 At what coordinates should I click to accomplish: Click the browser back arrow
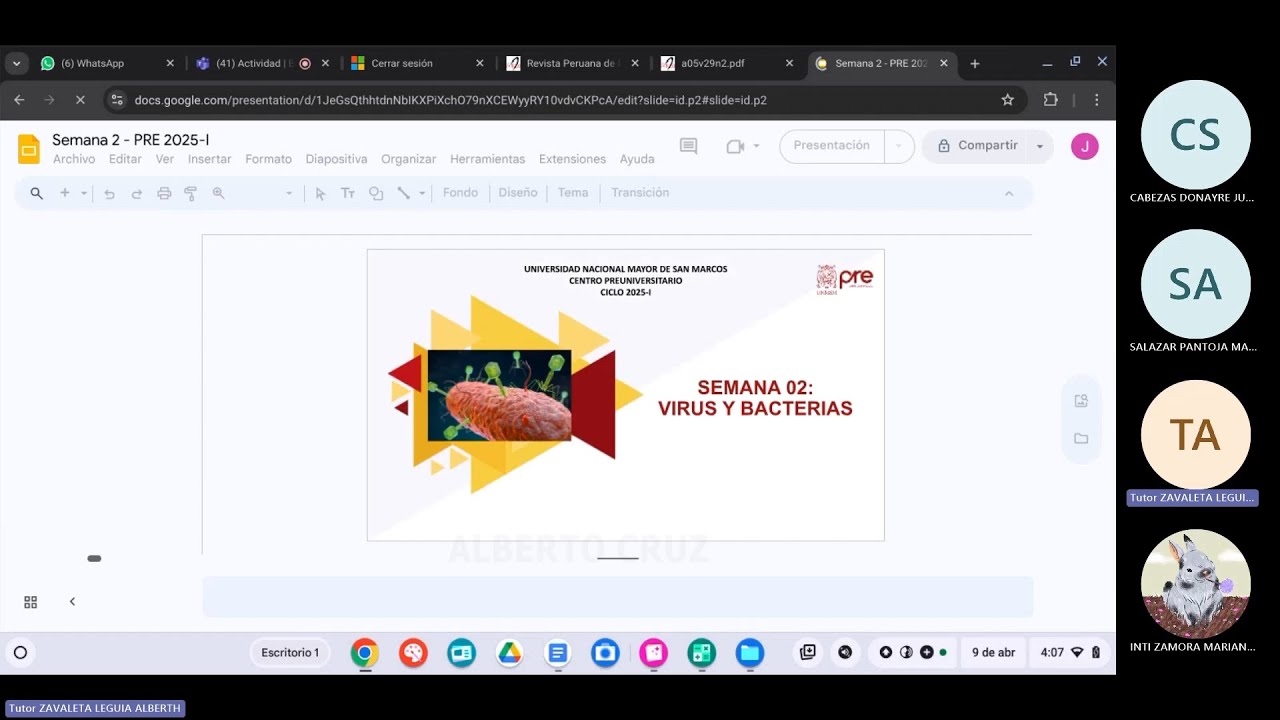point(19,100)
